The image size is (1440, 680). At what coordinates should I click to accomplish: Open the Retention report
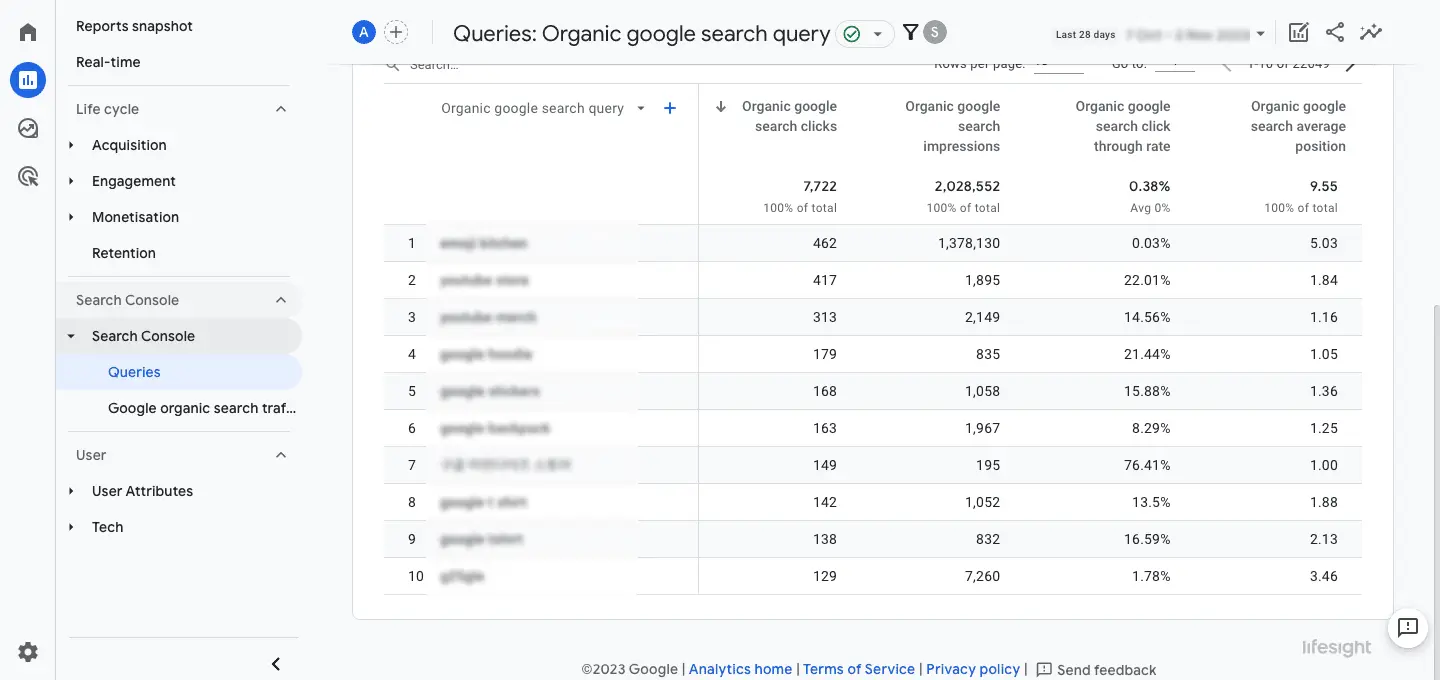(124, 253)
